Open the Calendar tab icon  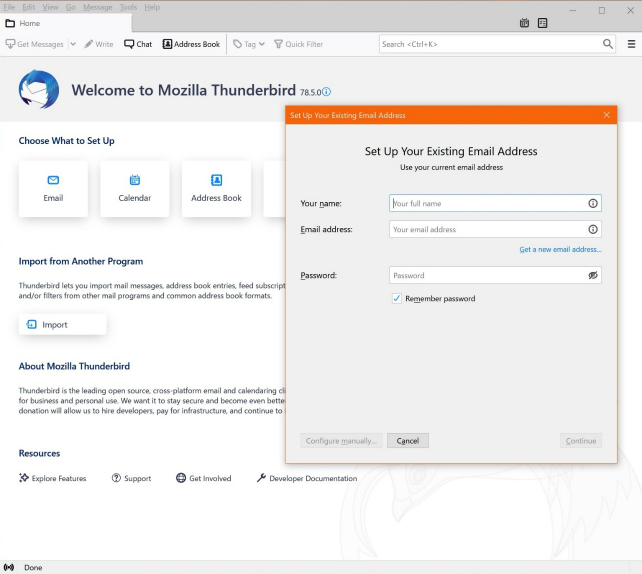[524, 23]
